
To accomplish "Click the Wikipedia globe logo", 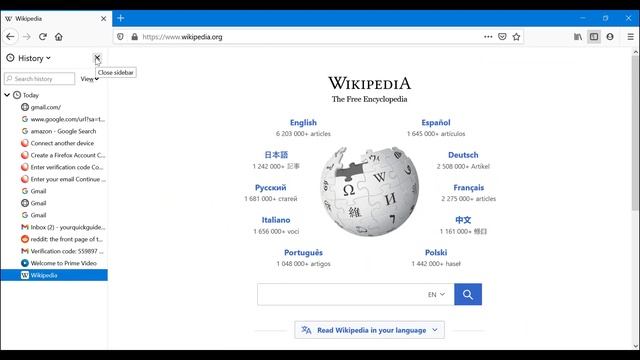I will (369, 191).
